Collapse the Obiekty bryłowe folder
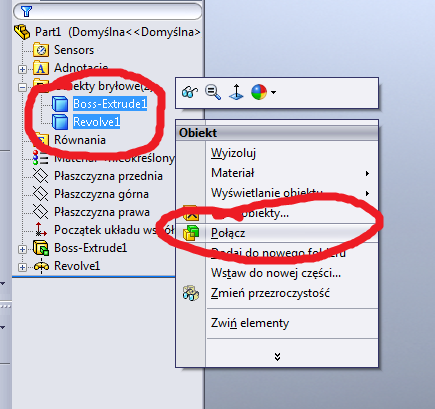Screen dimensions: 435x409 (22, 87)
